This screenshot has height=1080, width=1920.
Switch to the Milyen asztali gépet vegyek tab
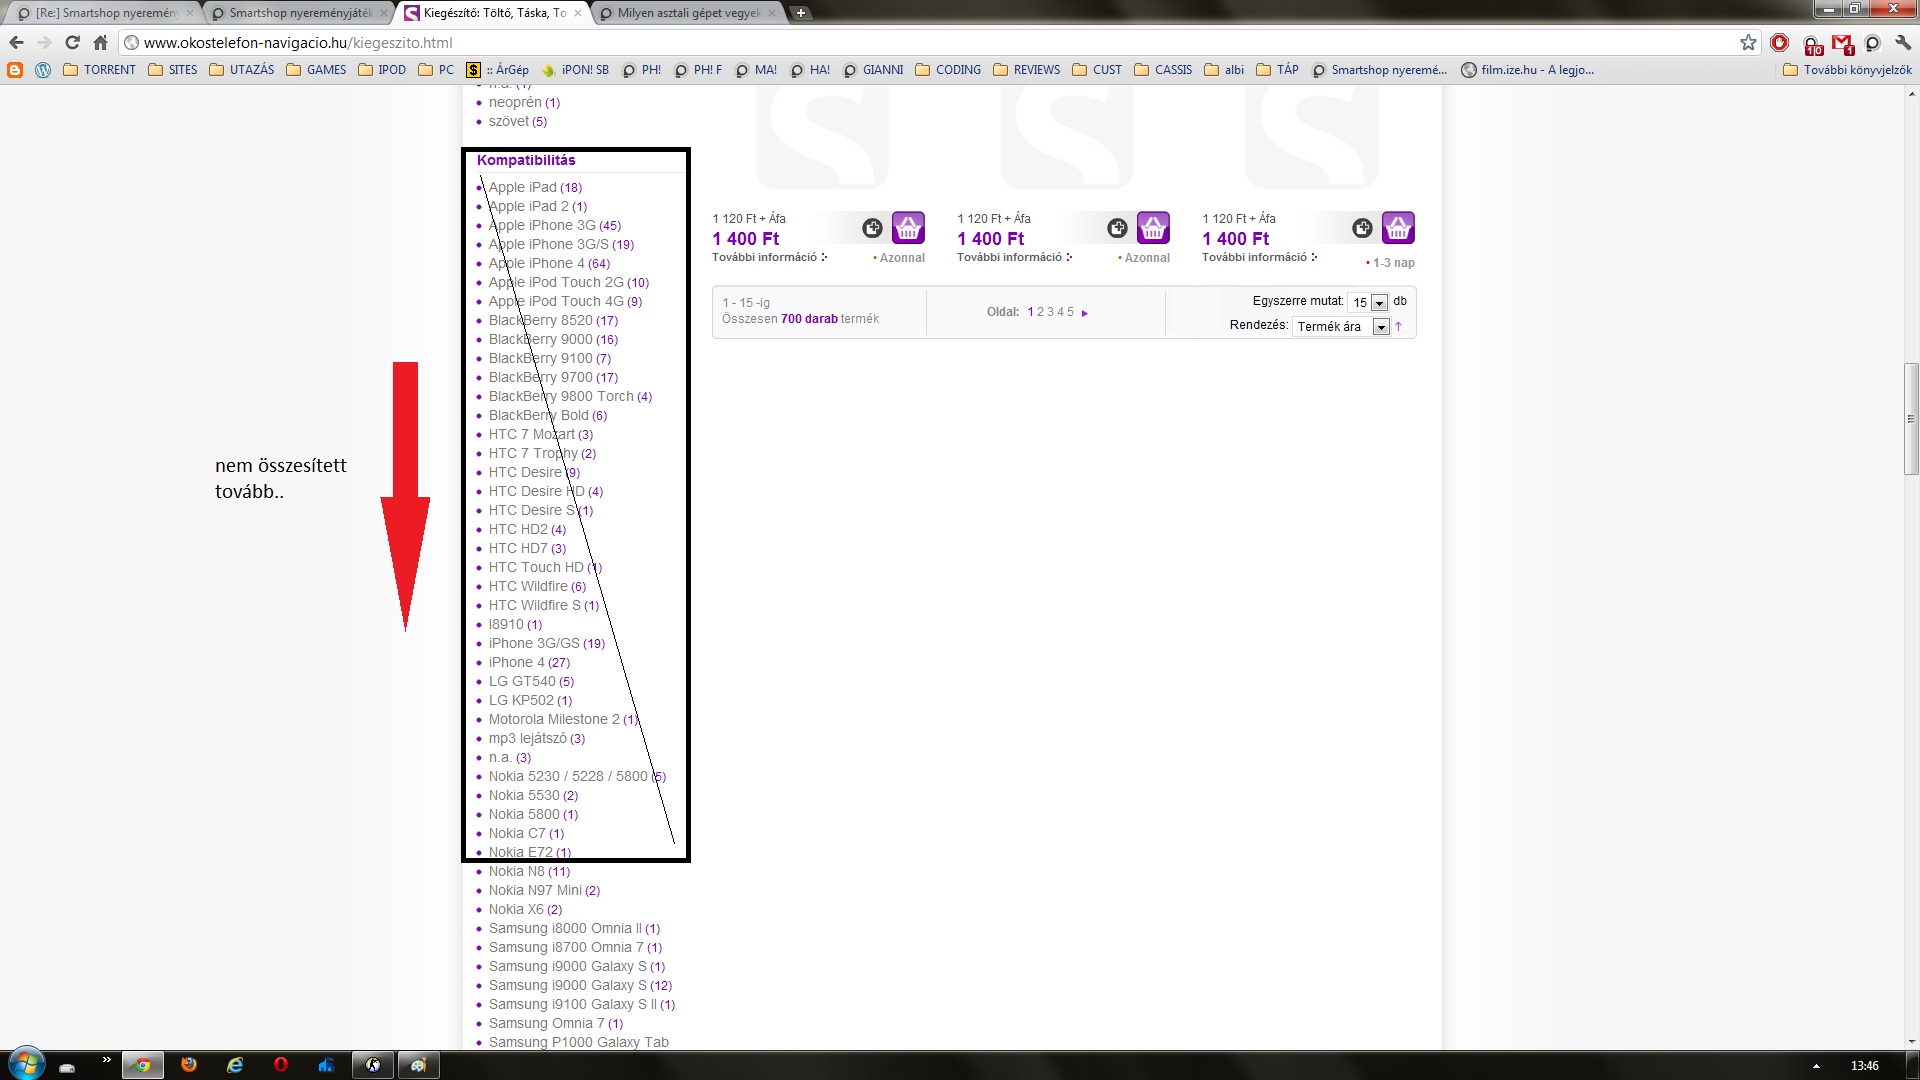click(688, 13)
